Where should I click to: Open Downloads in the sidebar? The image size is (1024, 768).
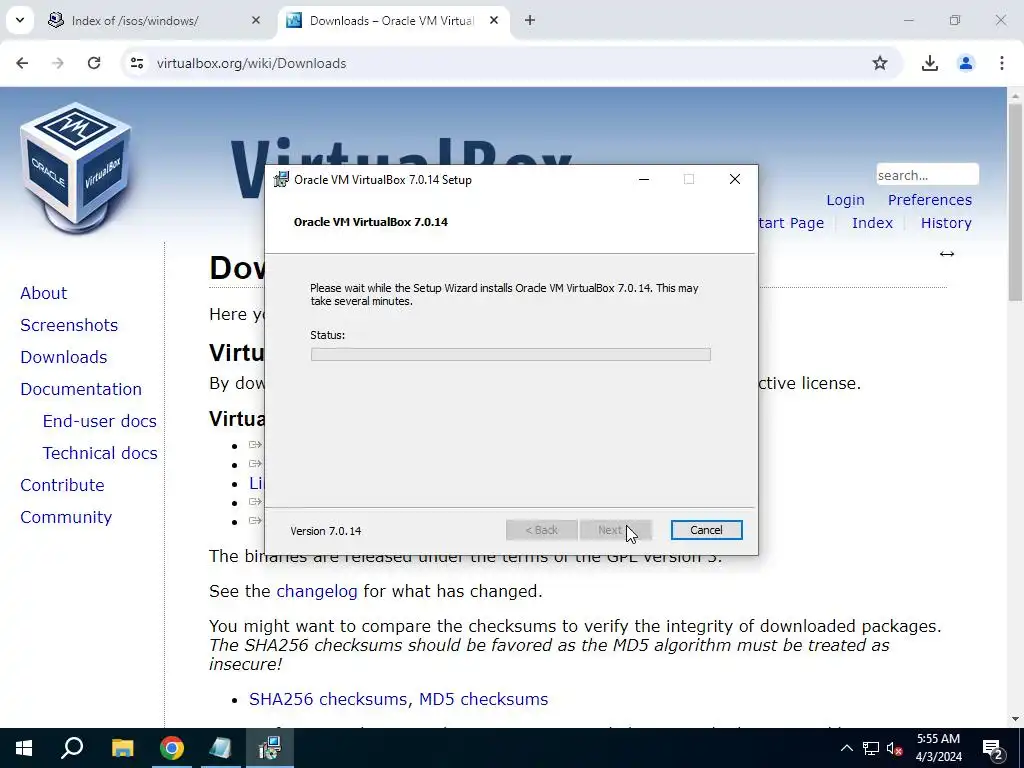[x=63, y=357]
